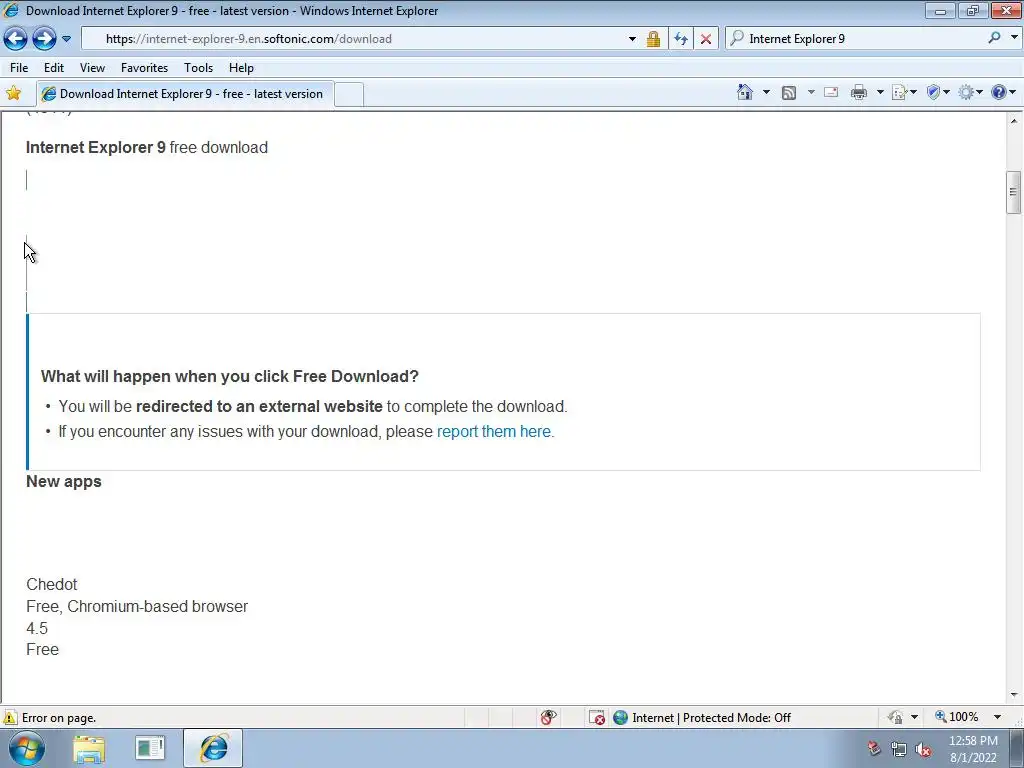Click the 'New apps' heading
The height and width of the screenshot is (768, 1024).
point(64,481)
